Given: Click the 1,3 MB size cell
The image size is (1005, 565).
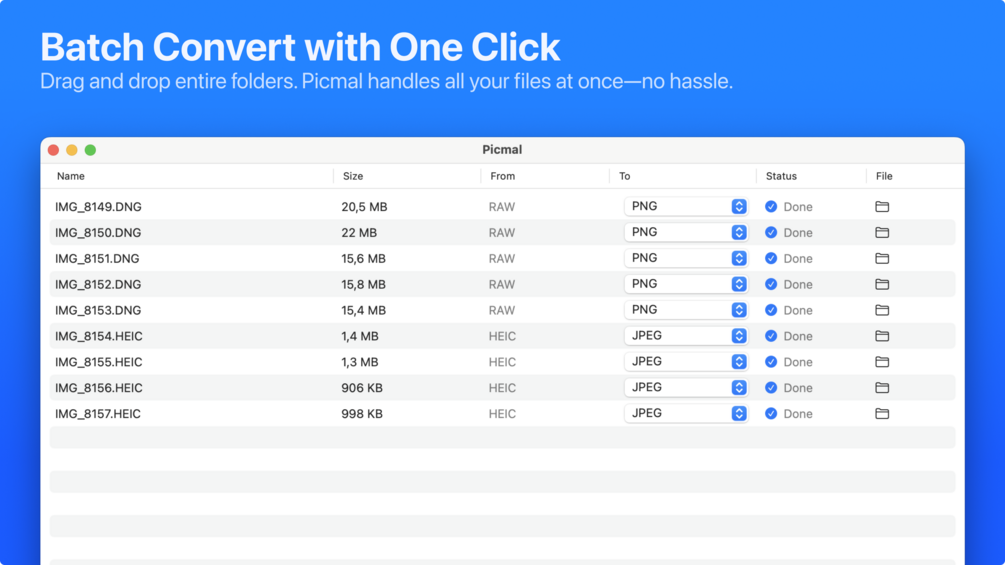Looking at the screenshot, I should tap(360, 362).
